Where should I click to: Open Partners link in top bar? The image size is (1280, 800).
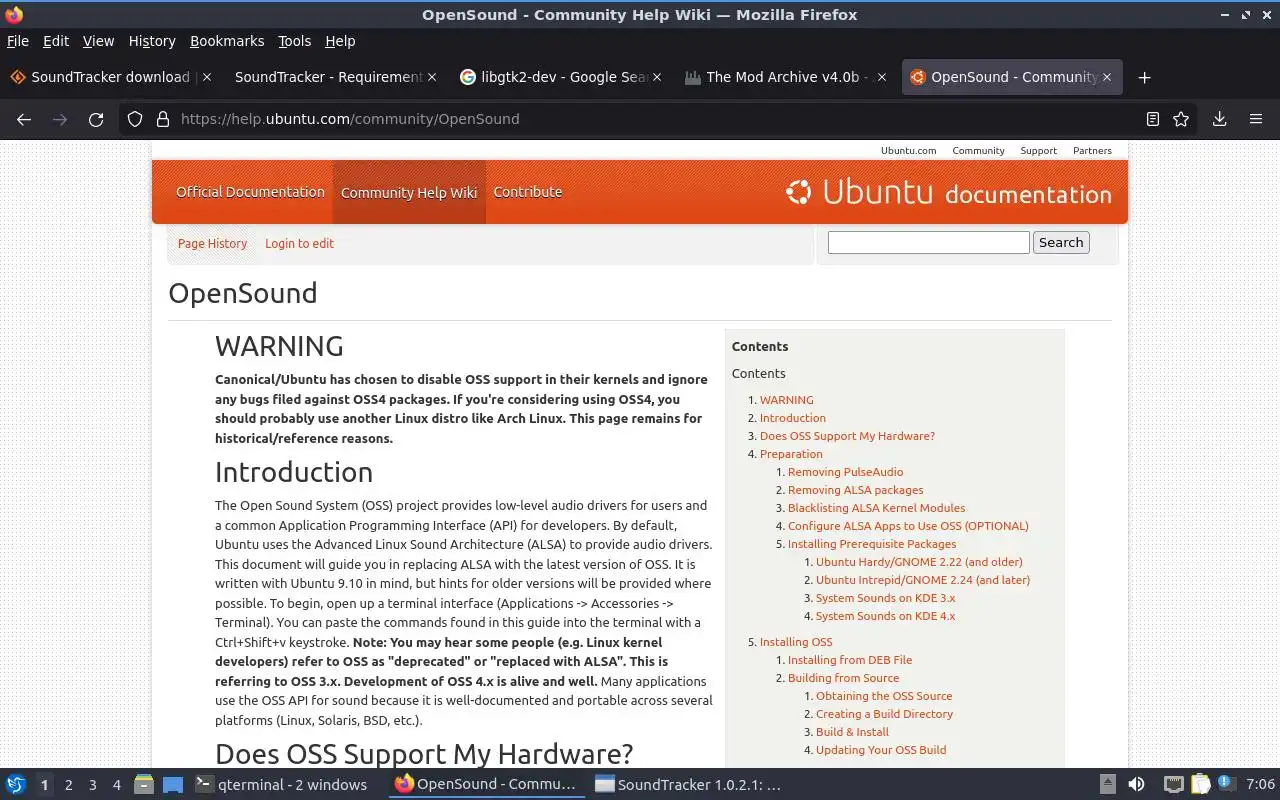(x=1092, y=151)
